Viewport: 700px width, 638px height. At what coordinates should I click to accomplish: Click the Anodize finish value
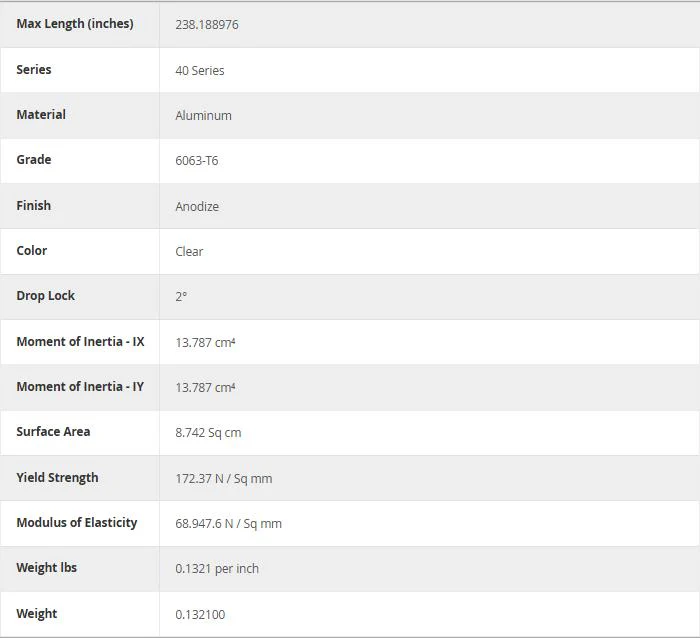197,207
